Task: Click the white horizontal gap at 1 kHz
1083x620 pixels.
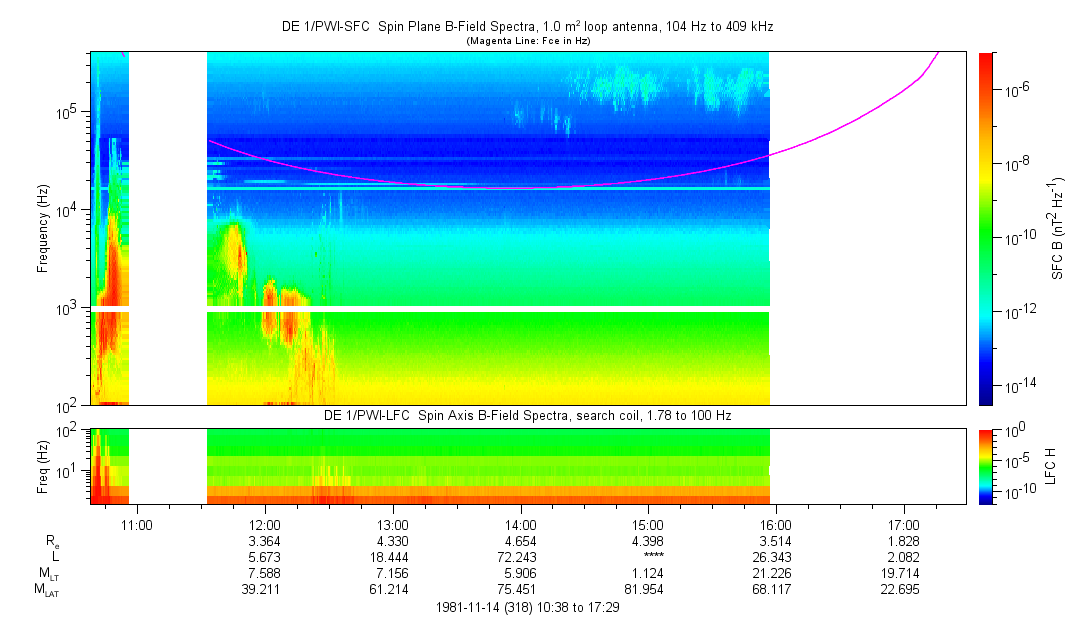Action: pyautogui.click(x=487, y=309)
